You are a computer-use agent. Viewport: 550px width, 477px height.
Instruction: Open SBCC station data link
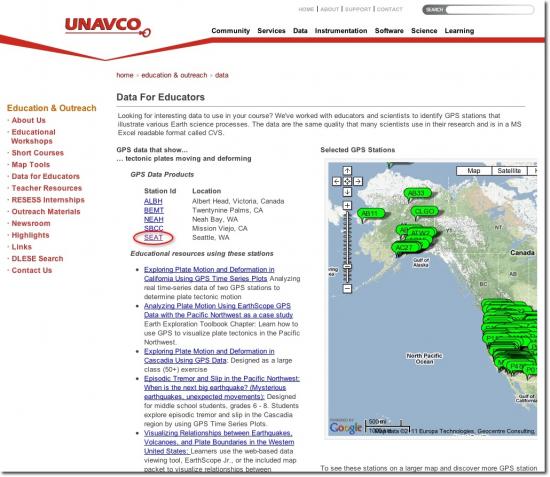(154, 228)
